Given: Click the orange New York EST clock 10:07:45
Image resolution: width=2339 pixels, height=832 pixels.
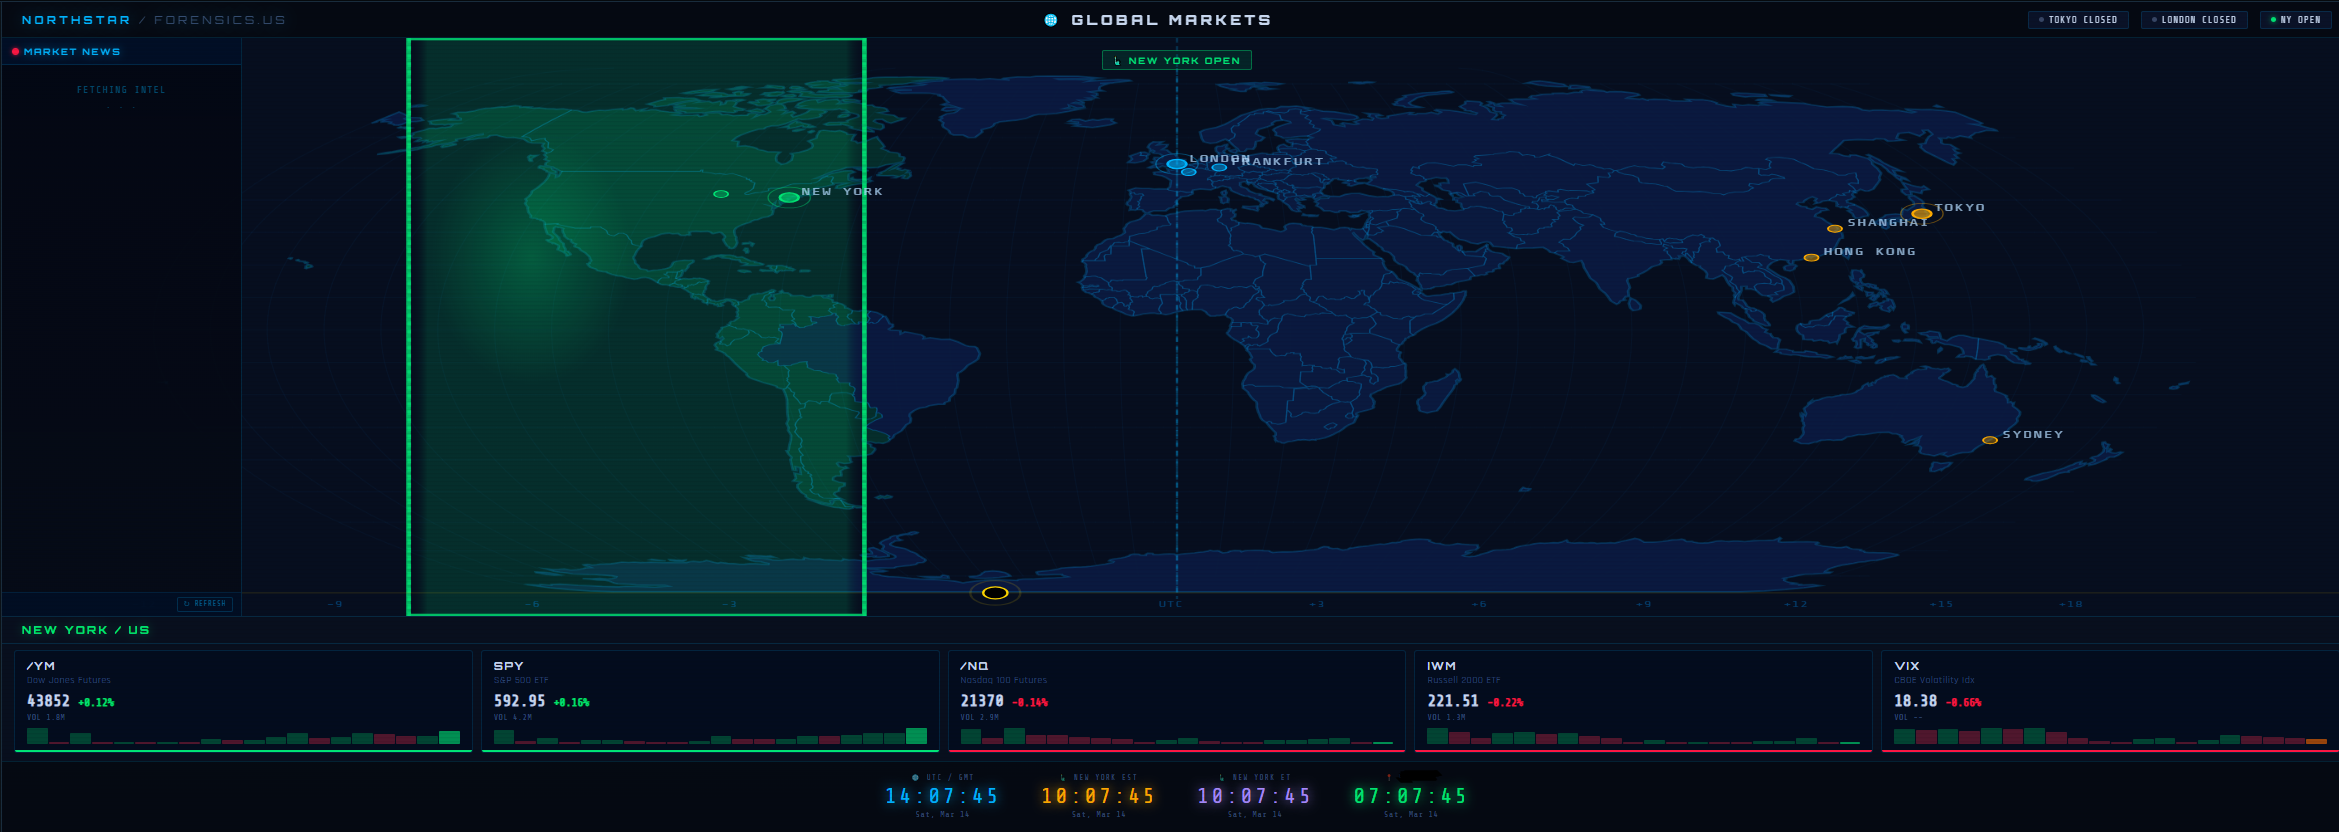Looking at the screenshot, I should [x=1098, y=797].
